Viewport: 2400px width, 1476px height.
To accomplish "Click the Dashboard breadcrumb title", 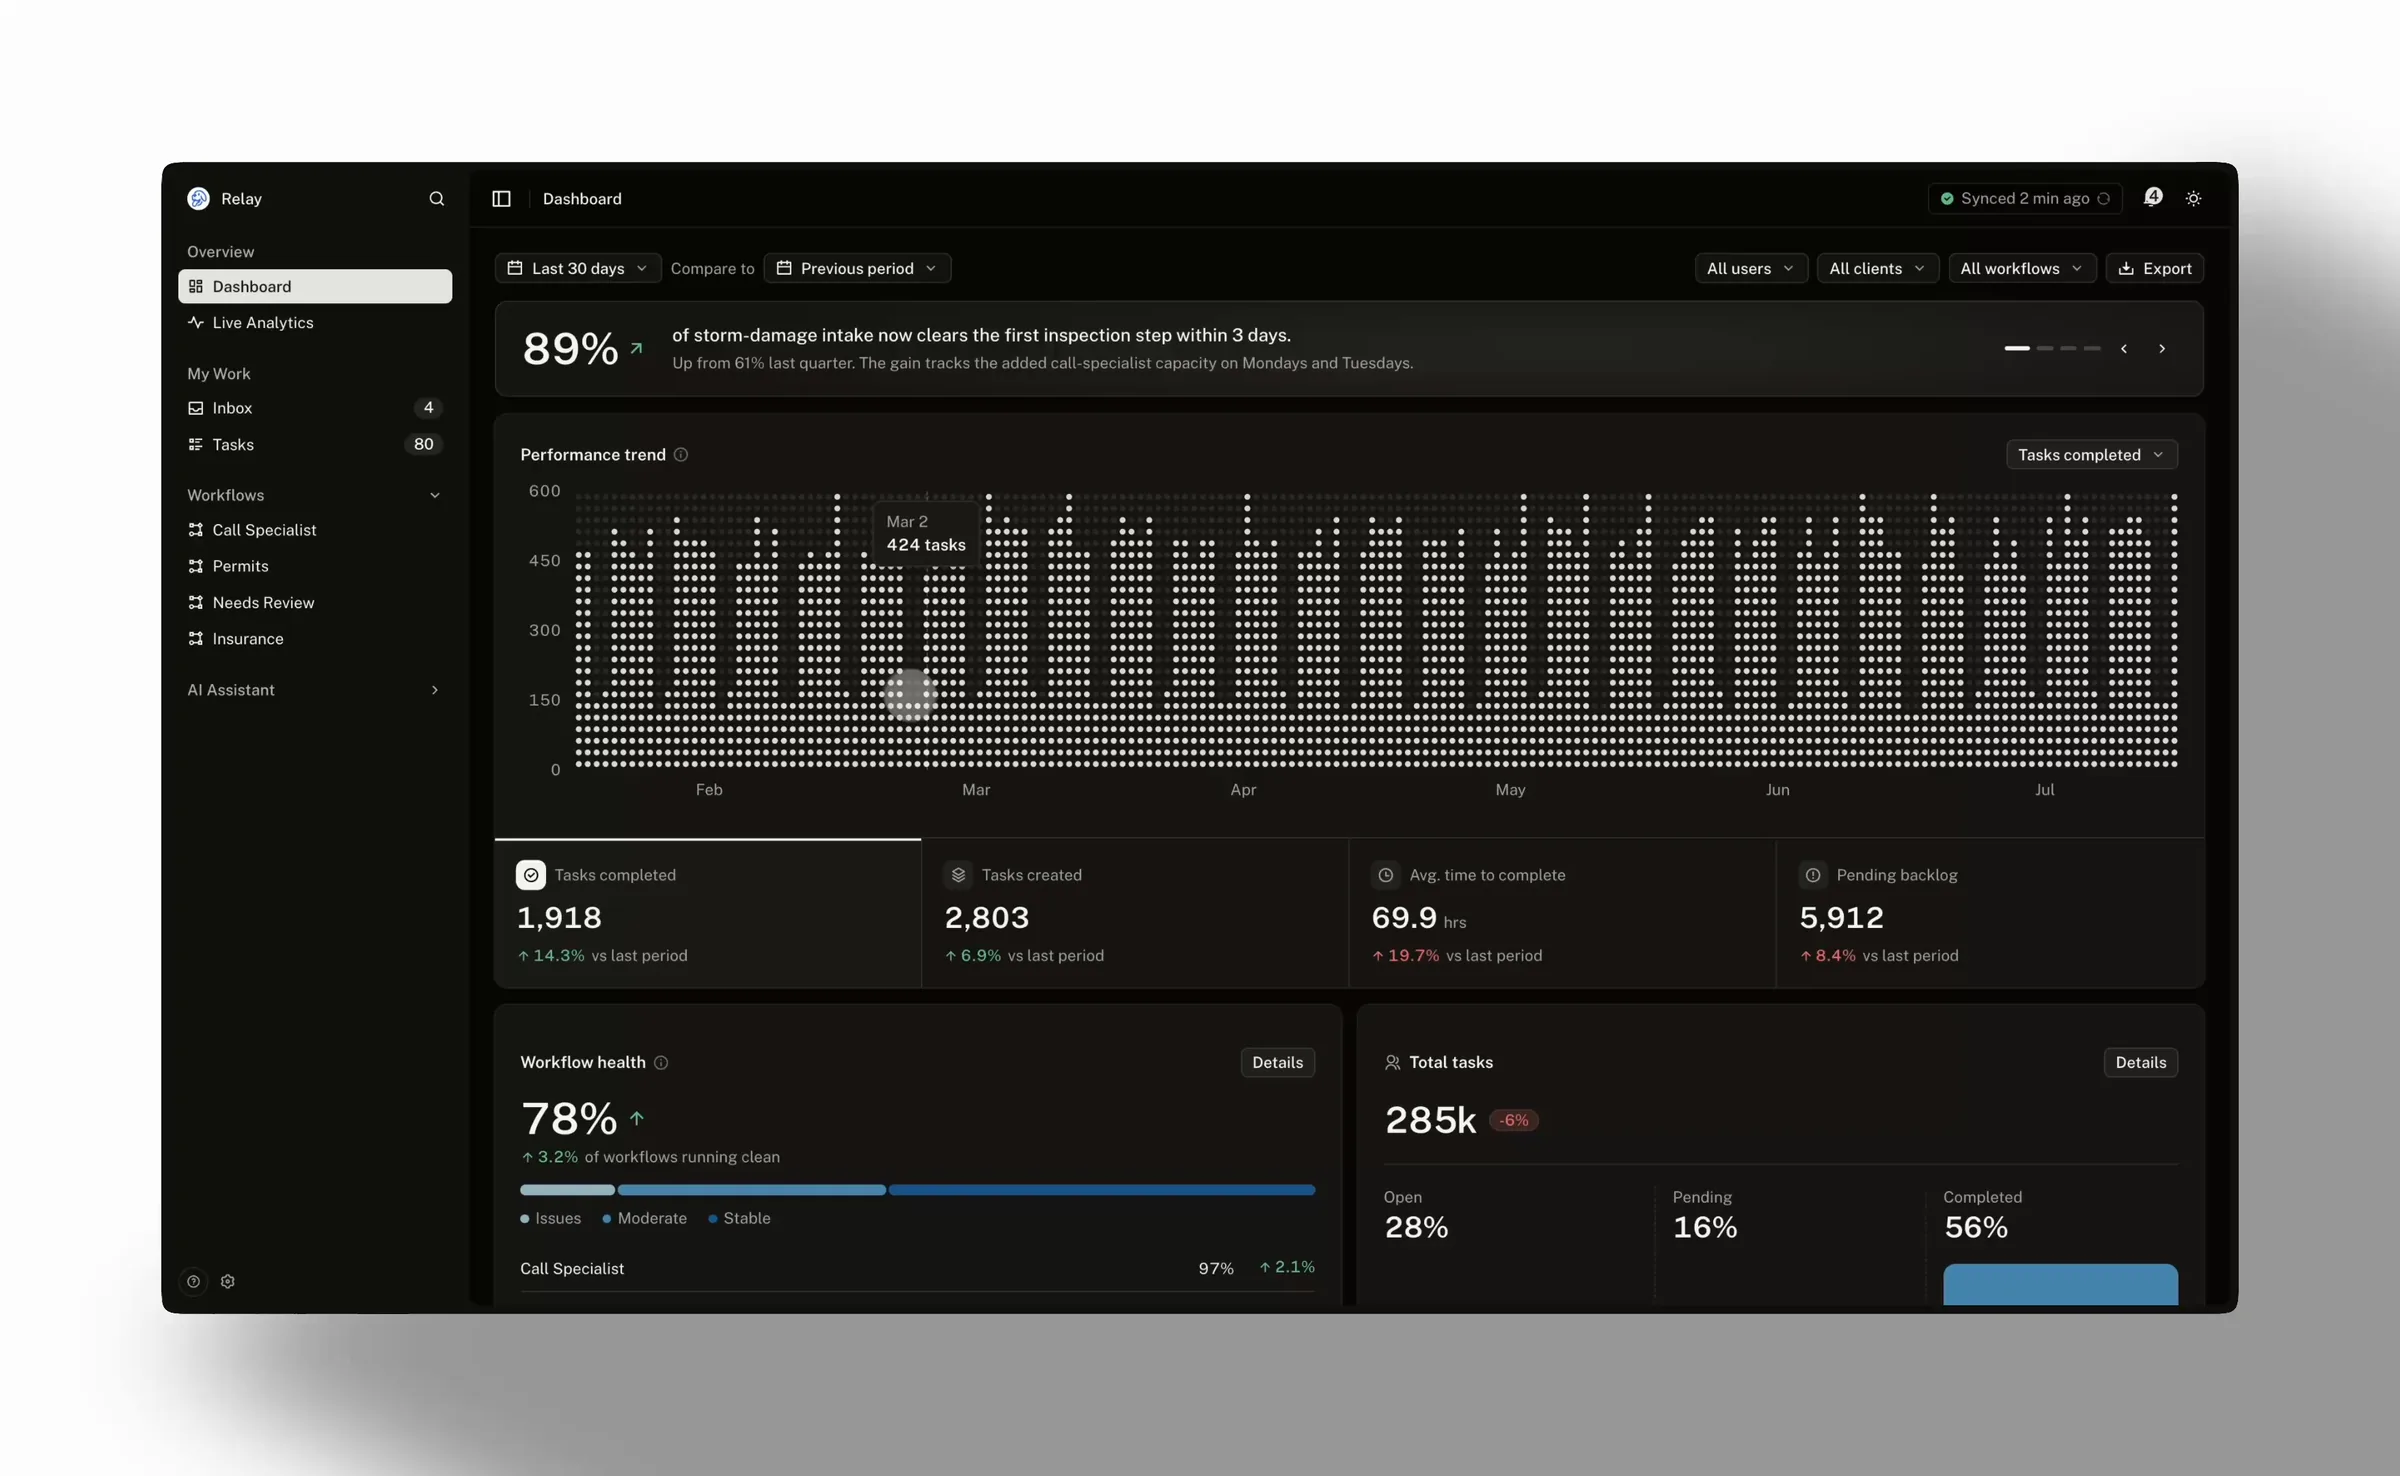I will point(582,198).
